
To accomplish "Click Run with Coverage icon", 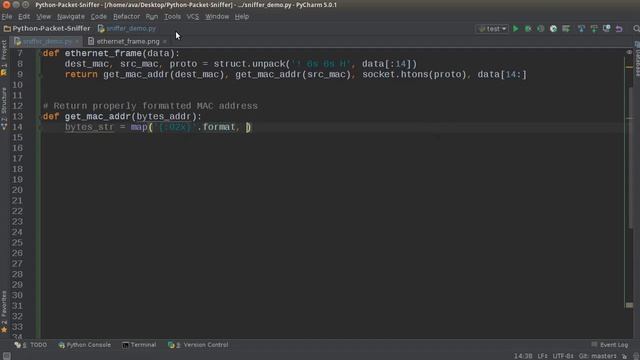I will (x=540, y=29).
